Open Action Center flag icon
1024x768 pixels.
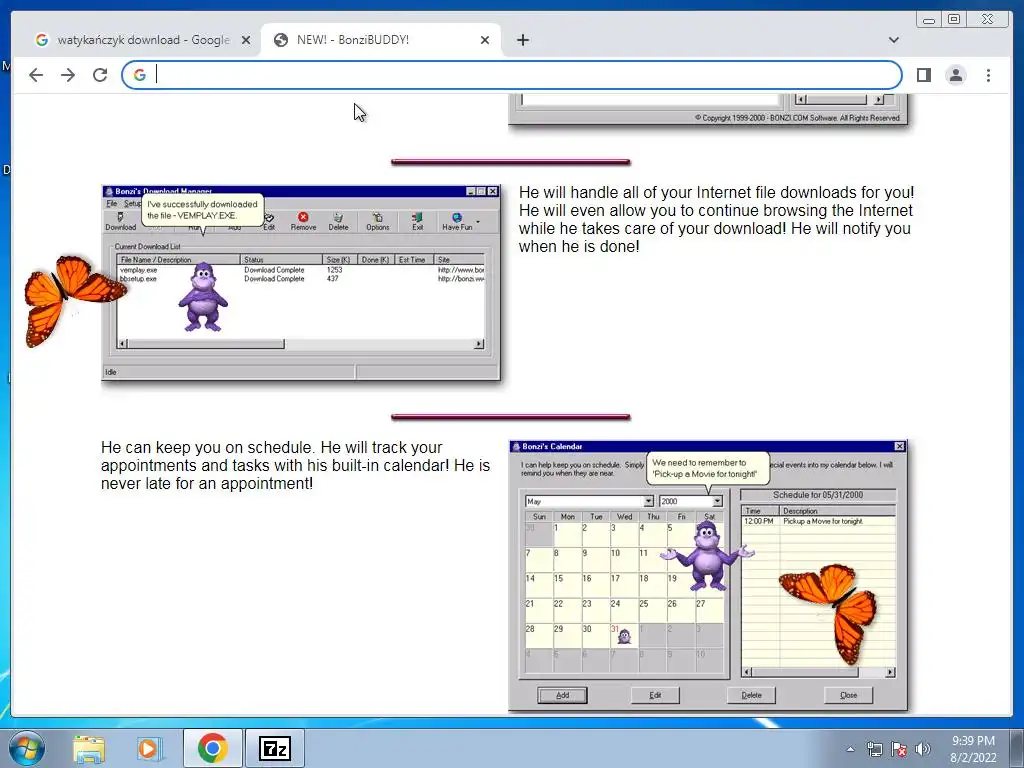[x=899, y=749]
